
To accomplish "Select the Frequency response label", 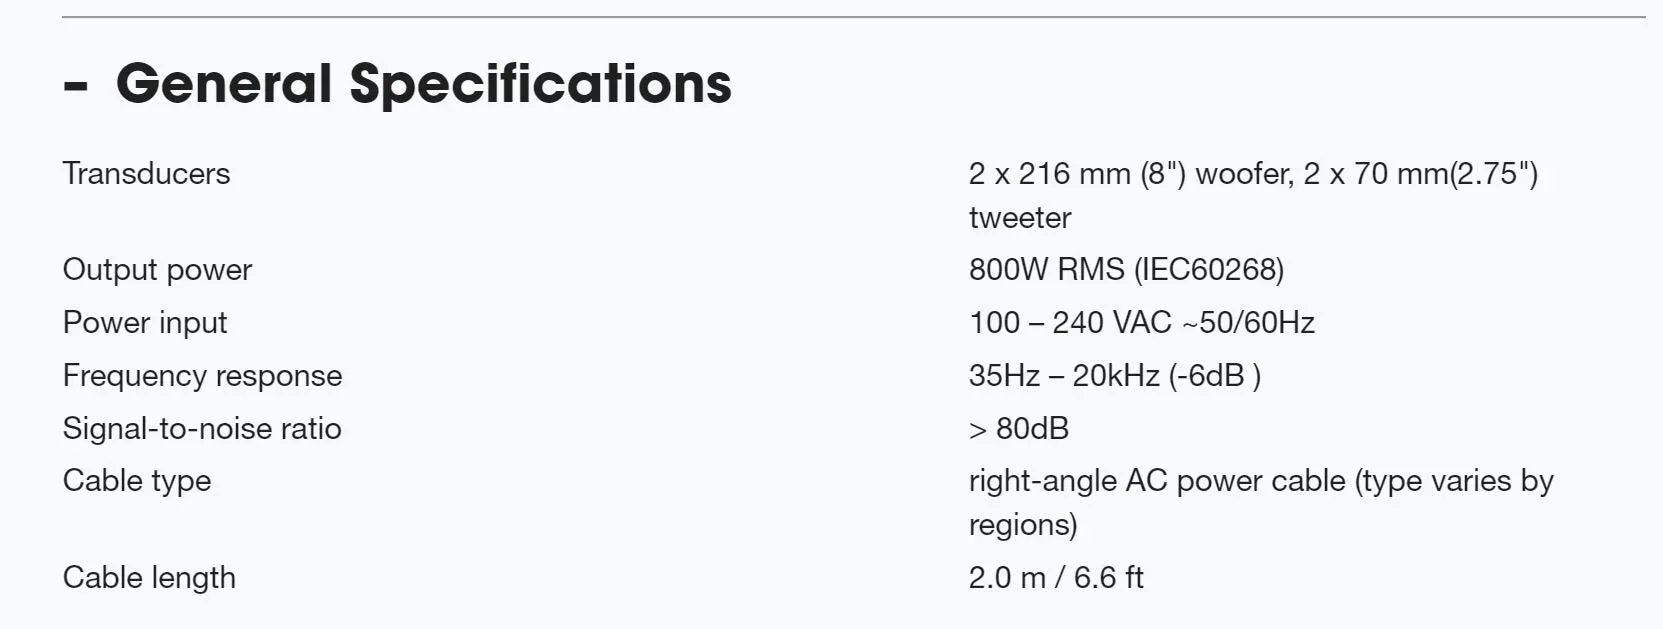I will tap(202, 375).
